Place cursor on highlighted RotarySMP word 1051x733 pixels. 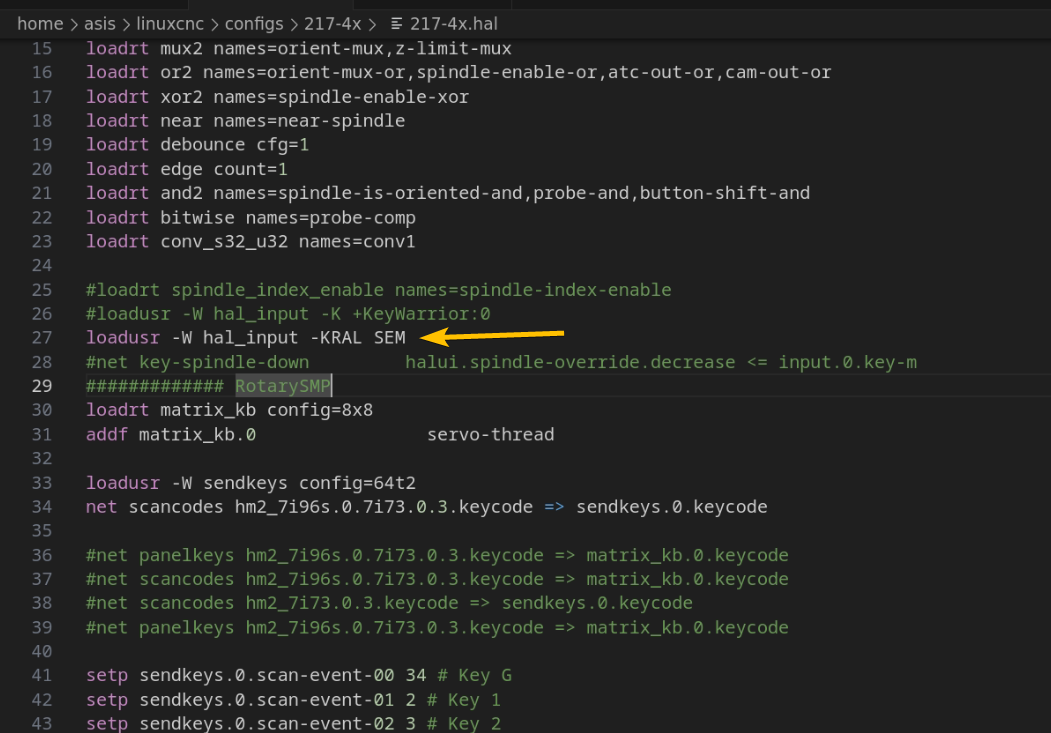[x=283, y=386]
